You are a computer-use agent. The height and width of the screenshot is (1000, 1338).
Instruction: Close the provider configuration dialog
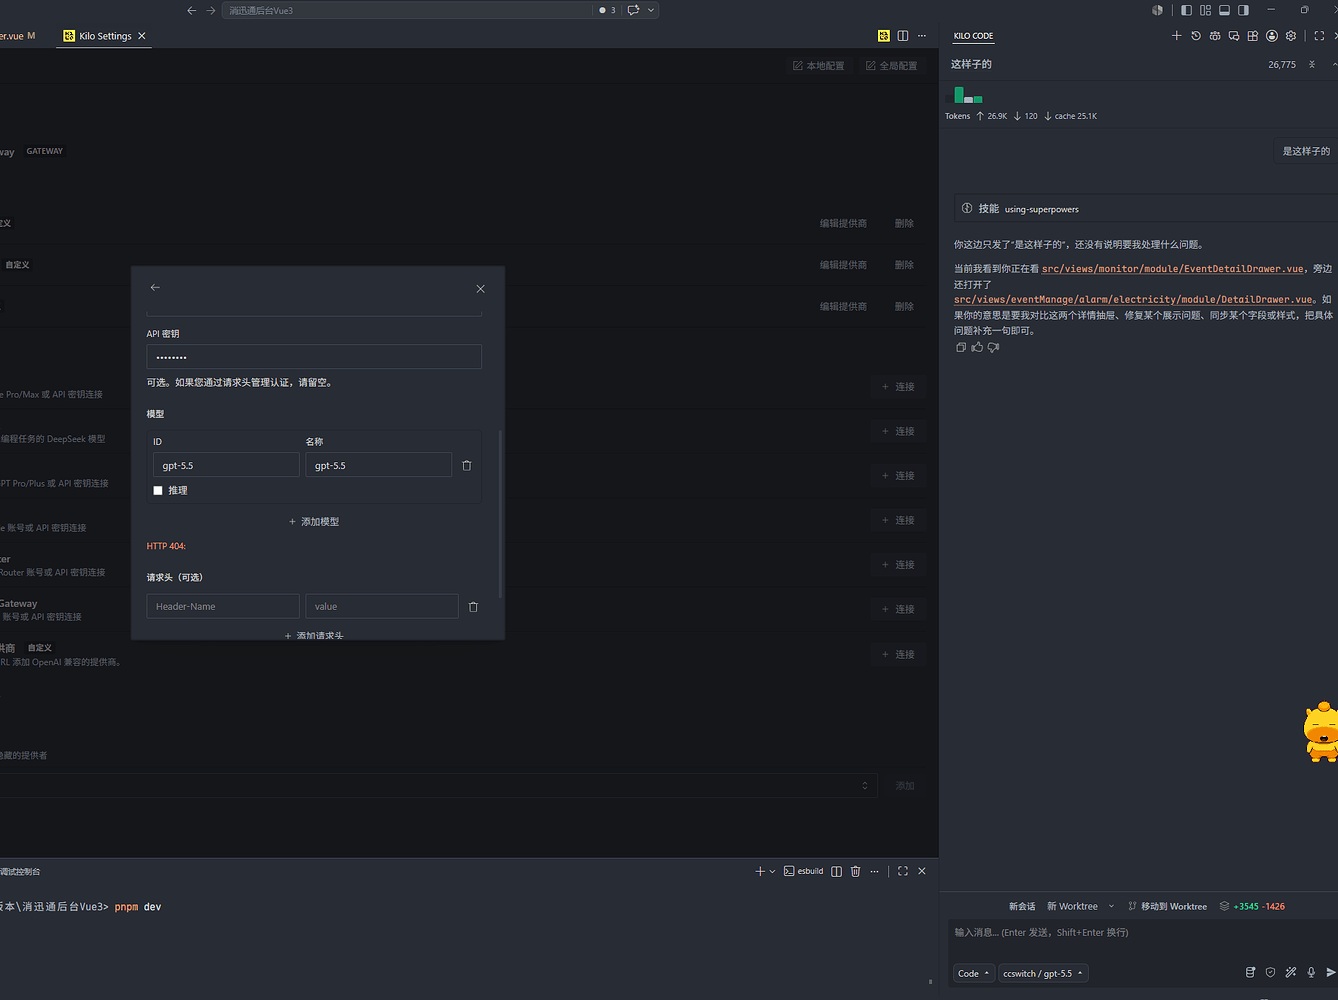click(480, 289)
